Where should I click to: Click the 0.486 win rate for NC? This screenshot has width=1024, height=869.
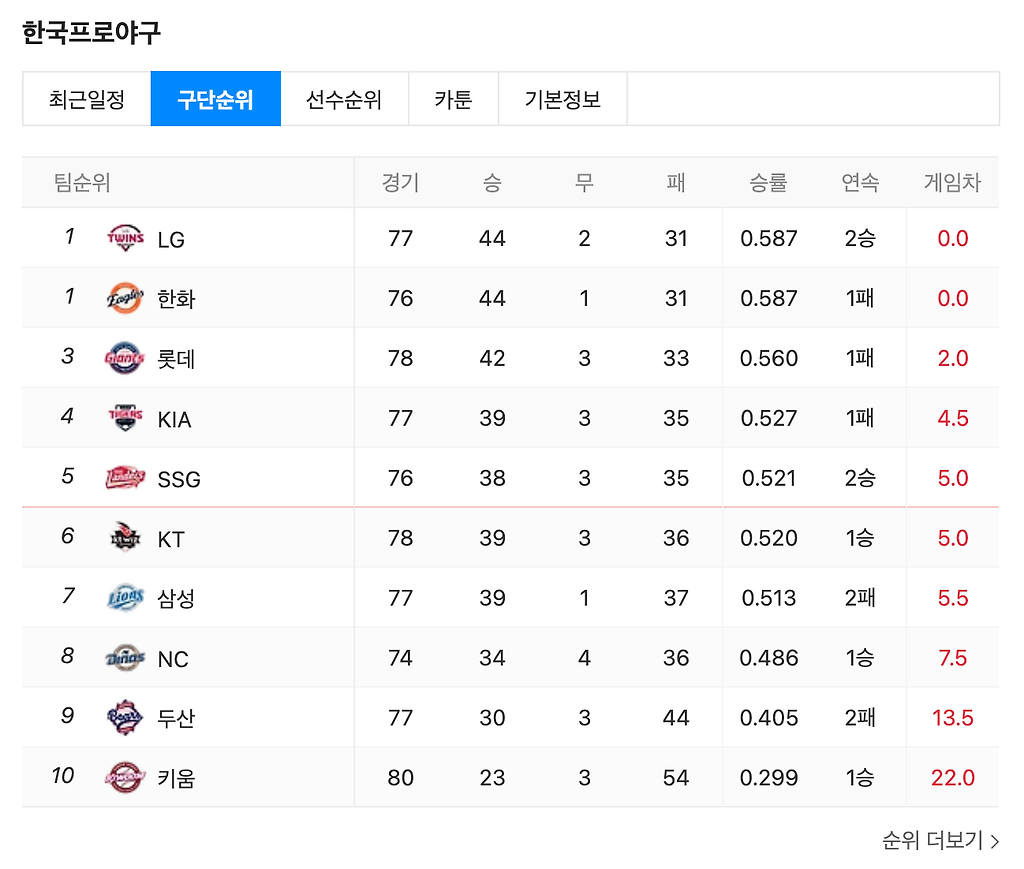769,657
